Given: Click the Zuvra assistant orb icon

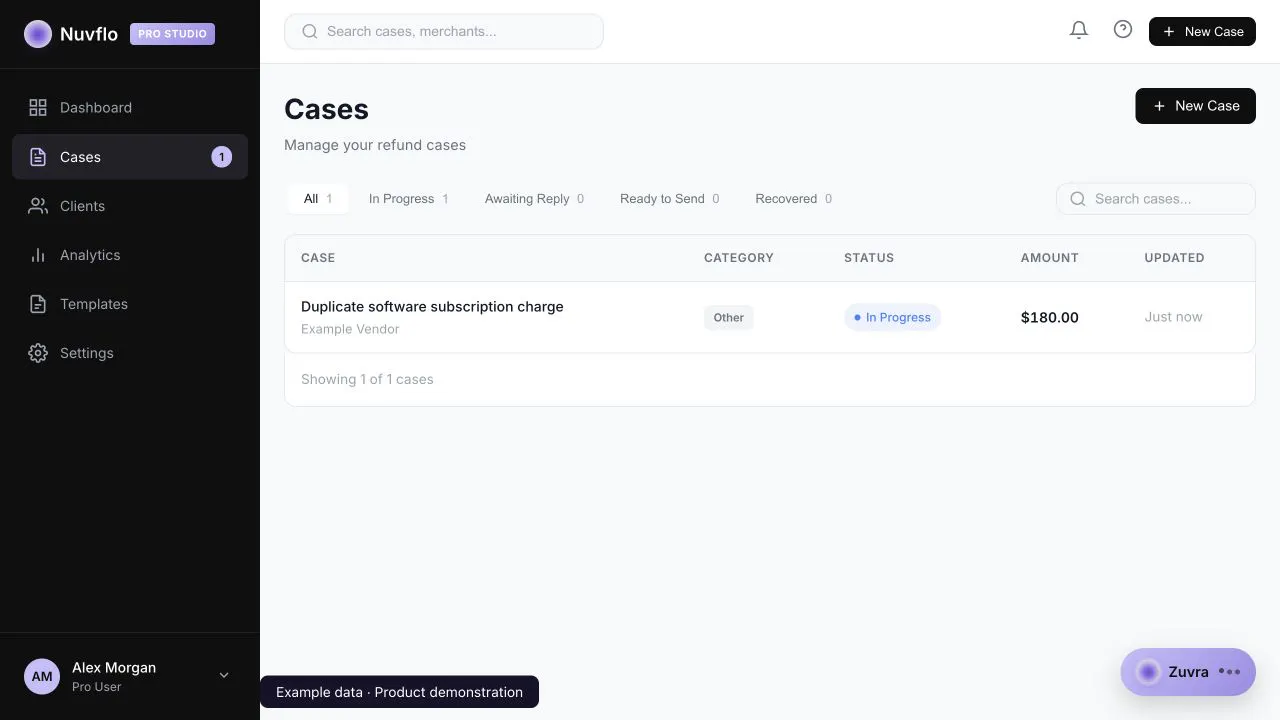Looking at the screenshot, I should [1148, 672].
